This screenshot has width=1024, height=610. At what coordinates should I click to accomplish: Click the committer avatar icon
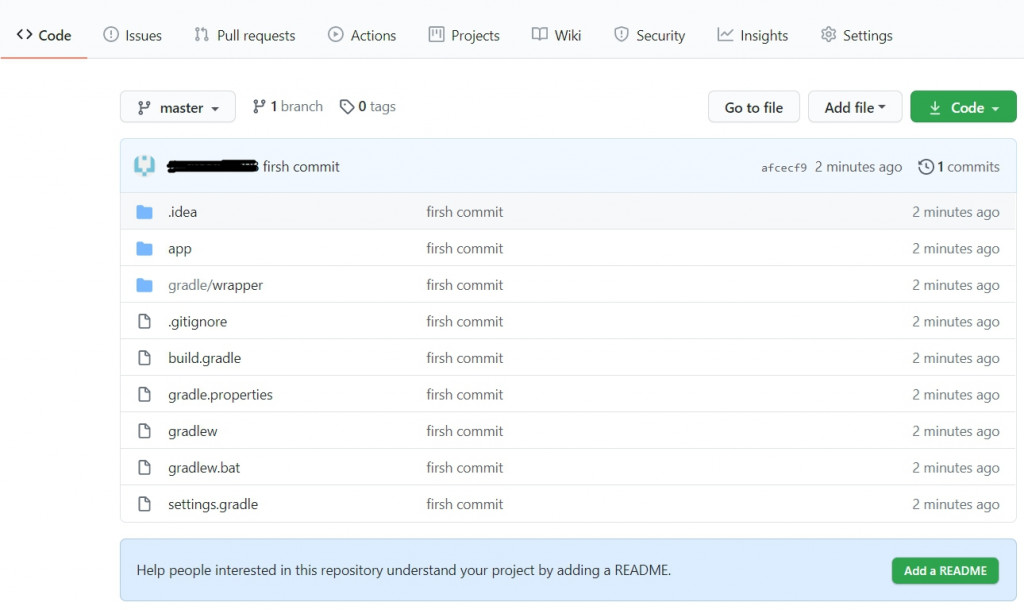pyautogui.click(x=144, y=166)
